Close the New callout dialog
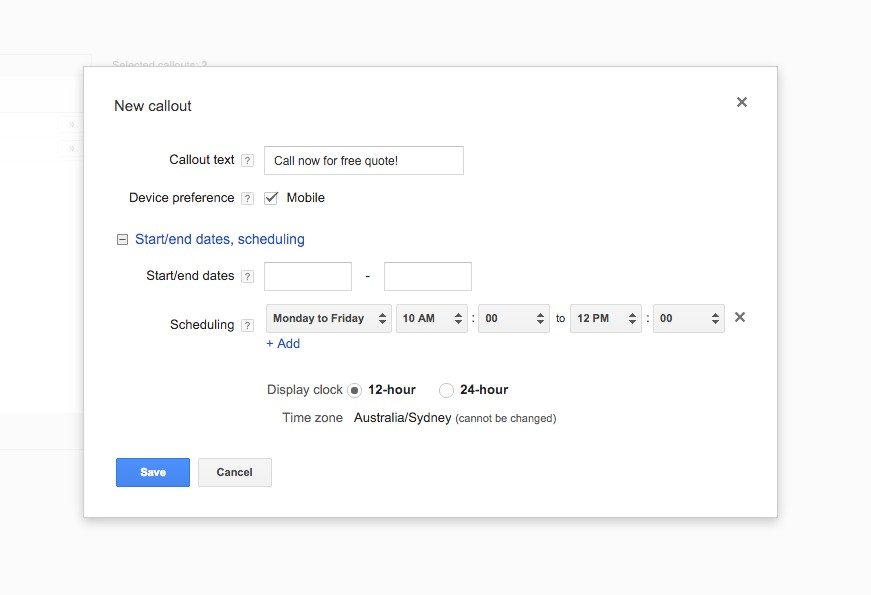The image size is (871, 595). pos(741,101)
